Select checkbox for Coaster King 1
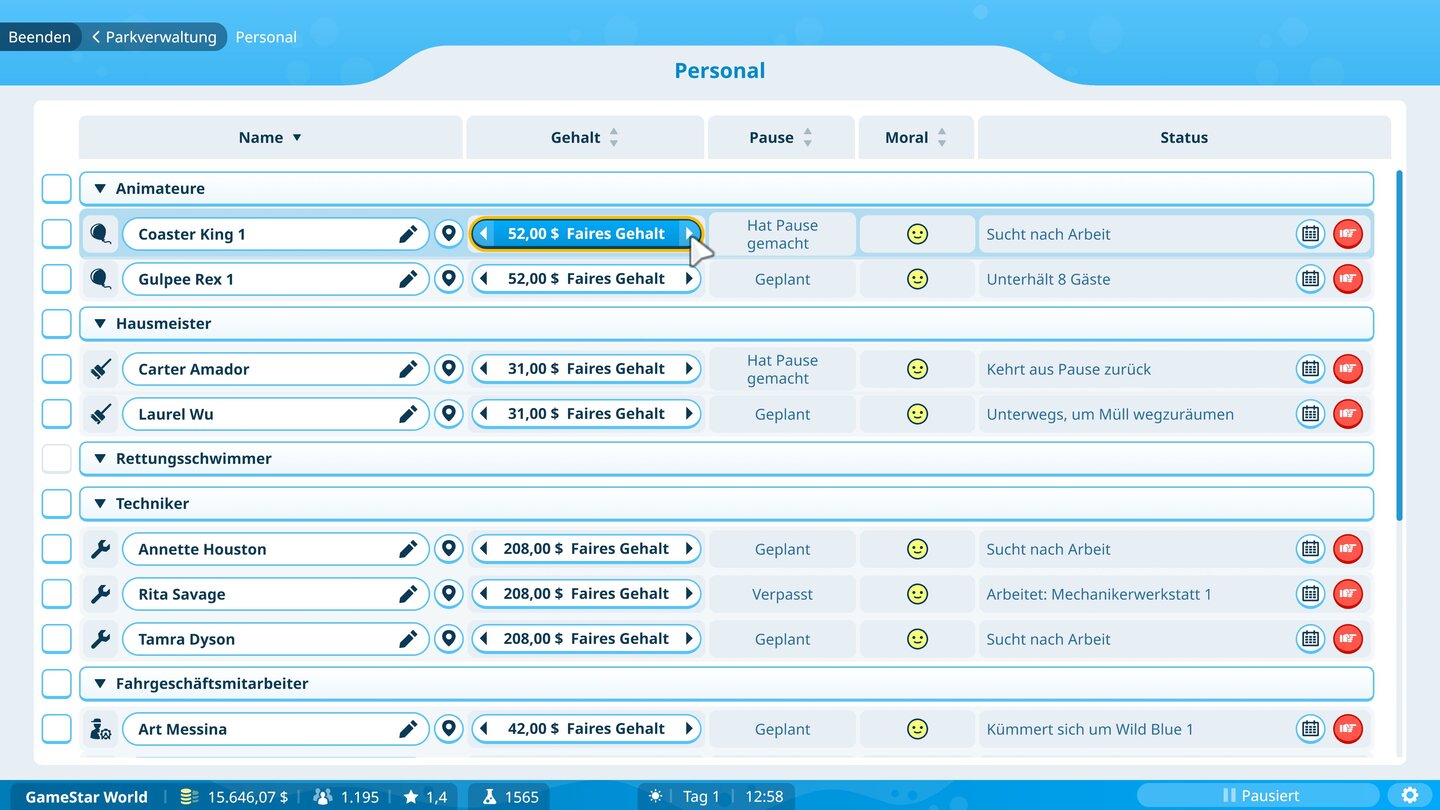 tap(57, 234)
